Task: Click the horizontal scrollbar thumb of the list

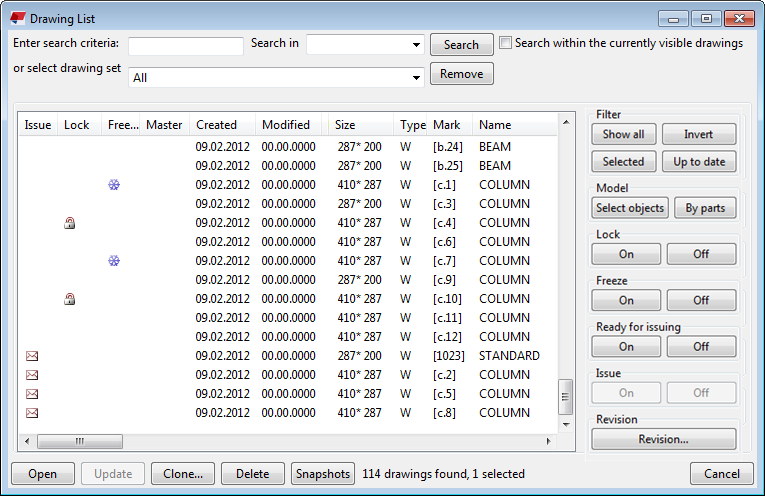Action: (x=80, y=441)
